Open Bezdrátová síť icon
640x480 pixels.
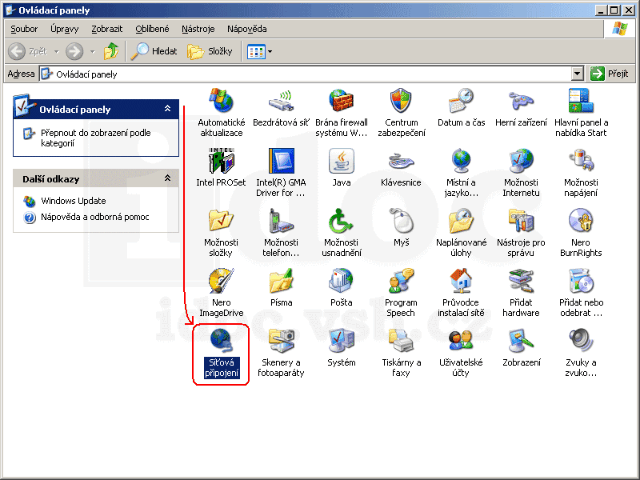pos(281,101)
